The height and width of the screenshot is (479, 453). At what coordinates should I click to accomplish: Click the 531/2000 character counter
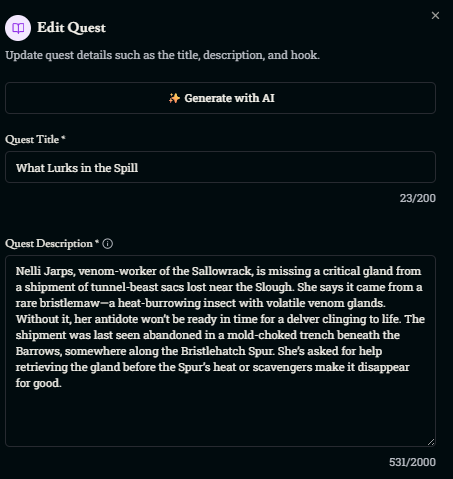(412, 462)
